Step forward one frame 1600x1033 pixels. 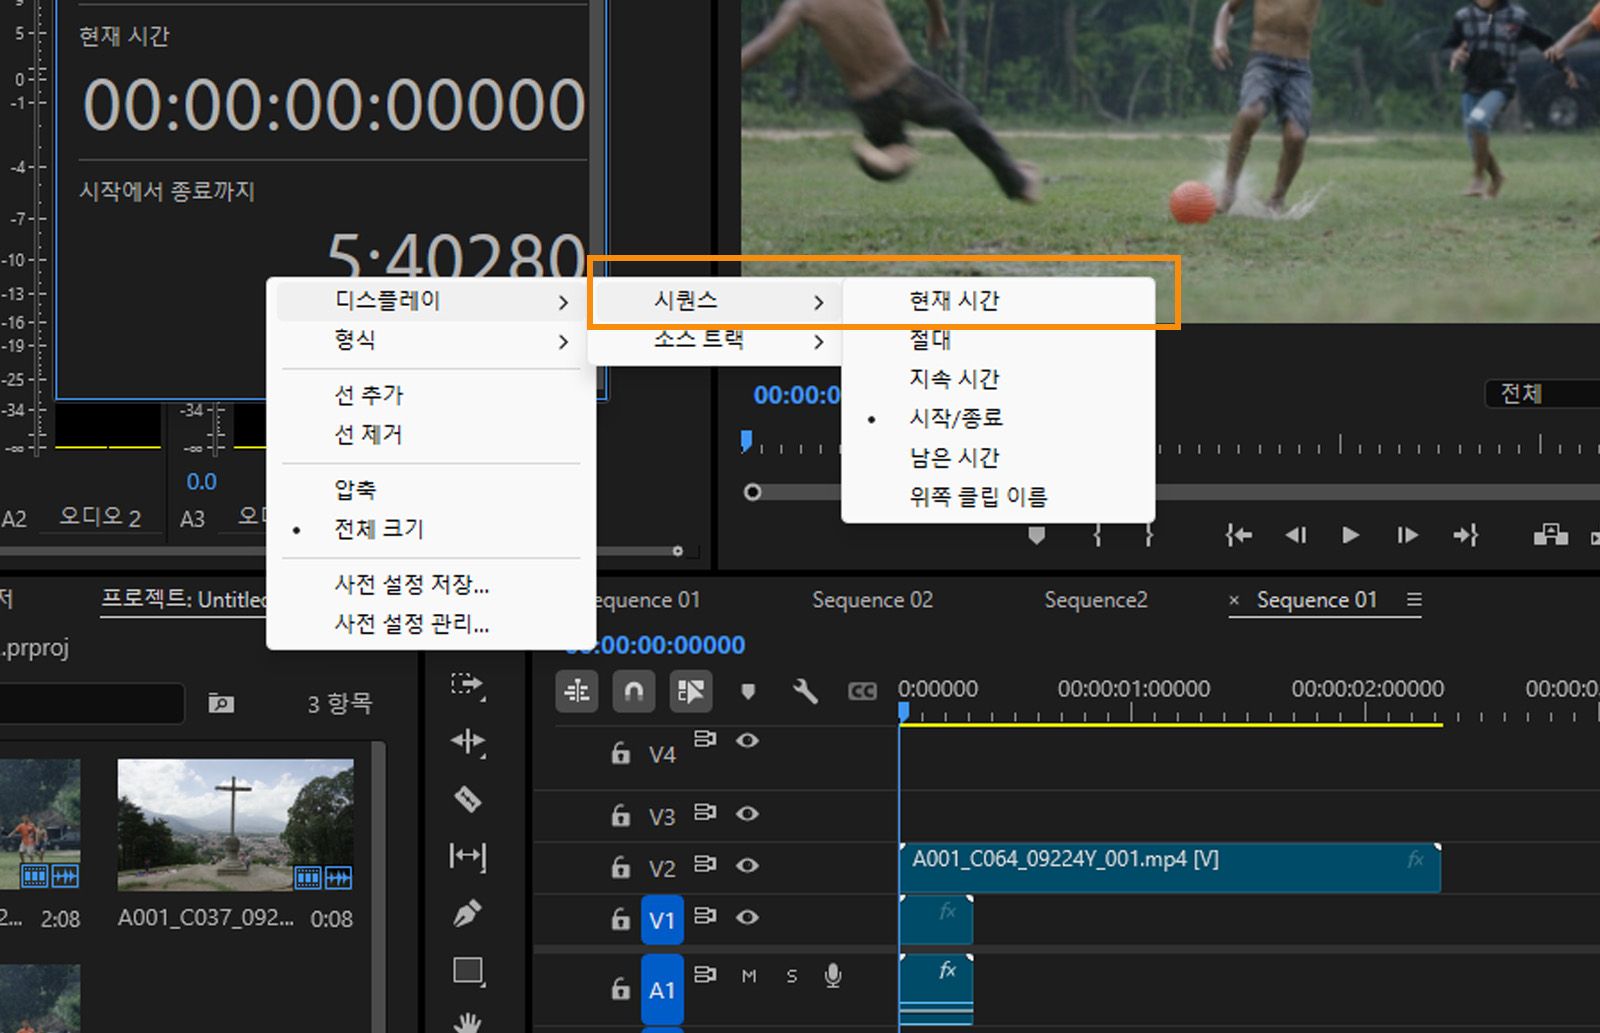(1408, 536)
